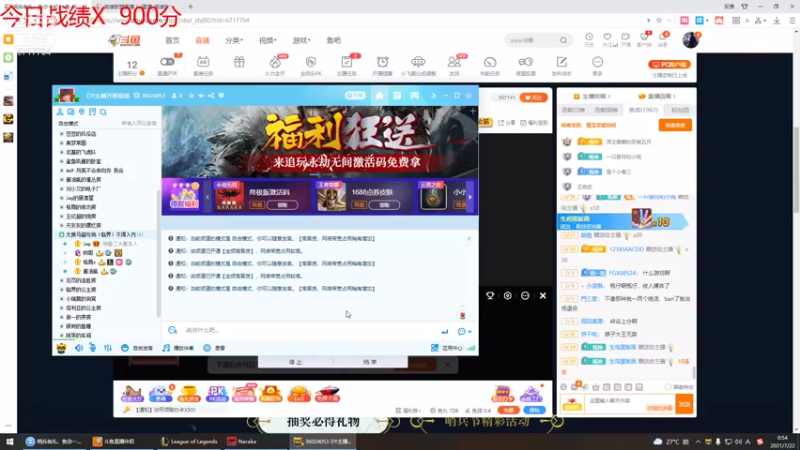Open the history clock icon in header

589,37
